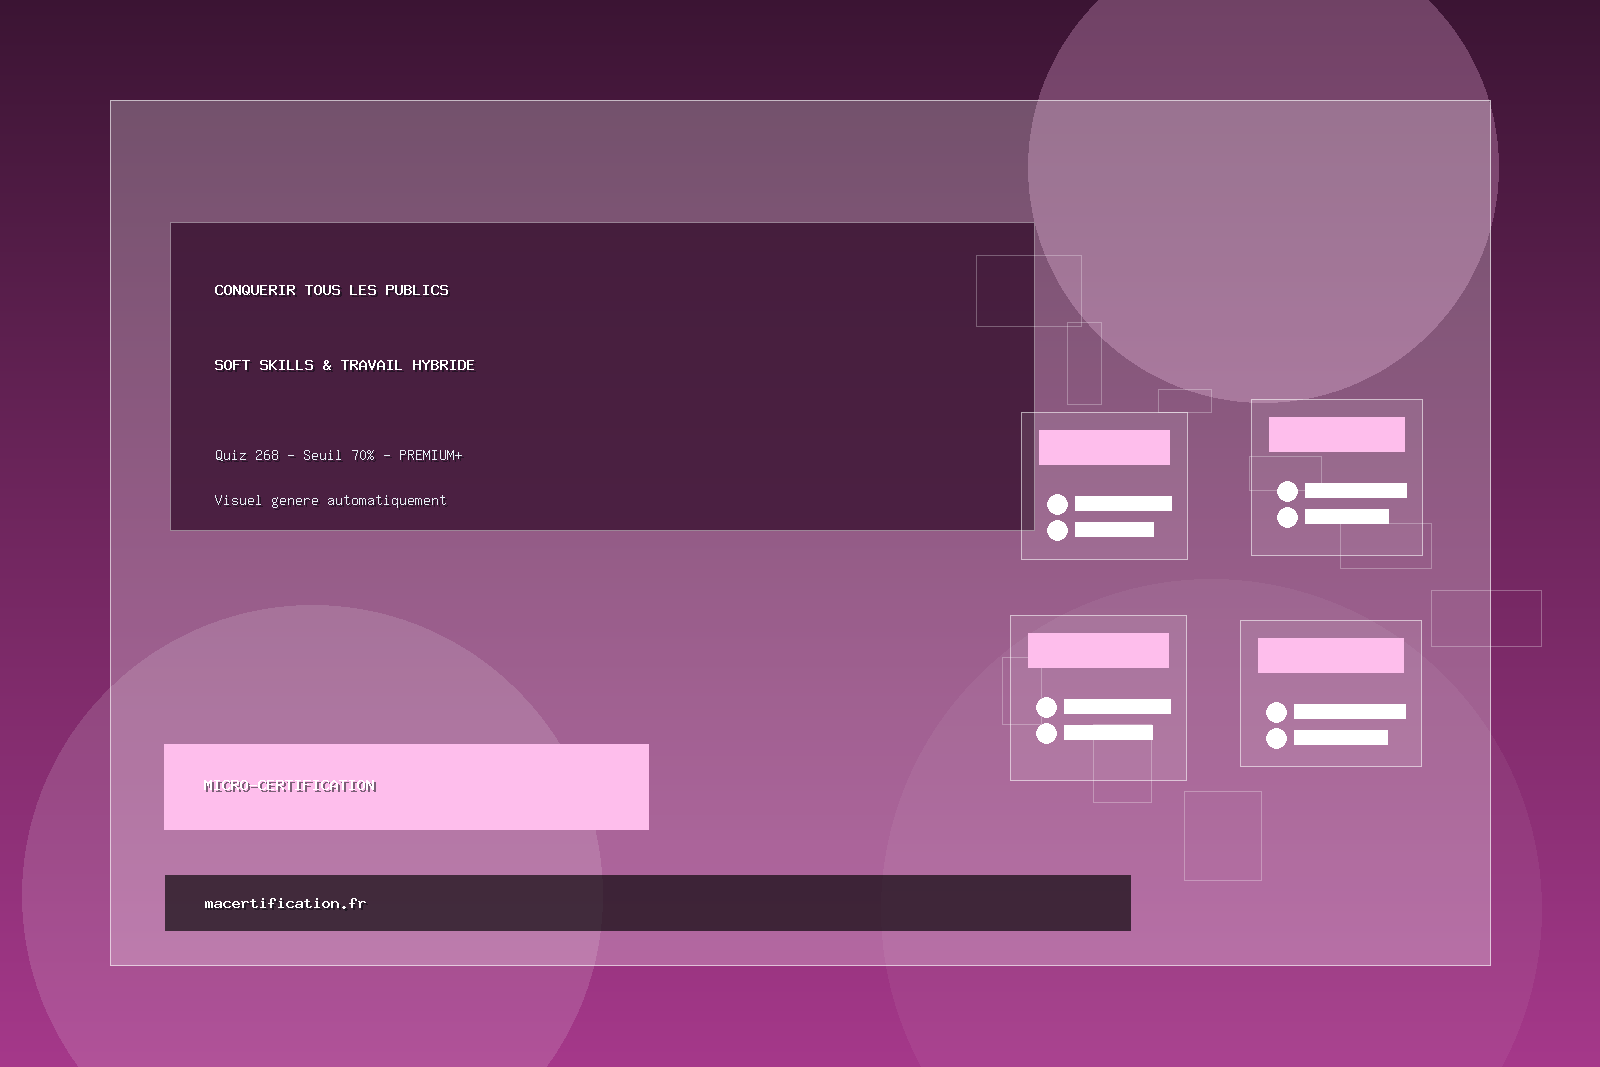Select the "SOFT SKILLS & TRAVAIL HYBRIDE" title
This screenshot has width=1600, height=1067.
coord(344,365)
